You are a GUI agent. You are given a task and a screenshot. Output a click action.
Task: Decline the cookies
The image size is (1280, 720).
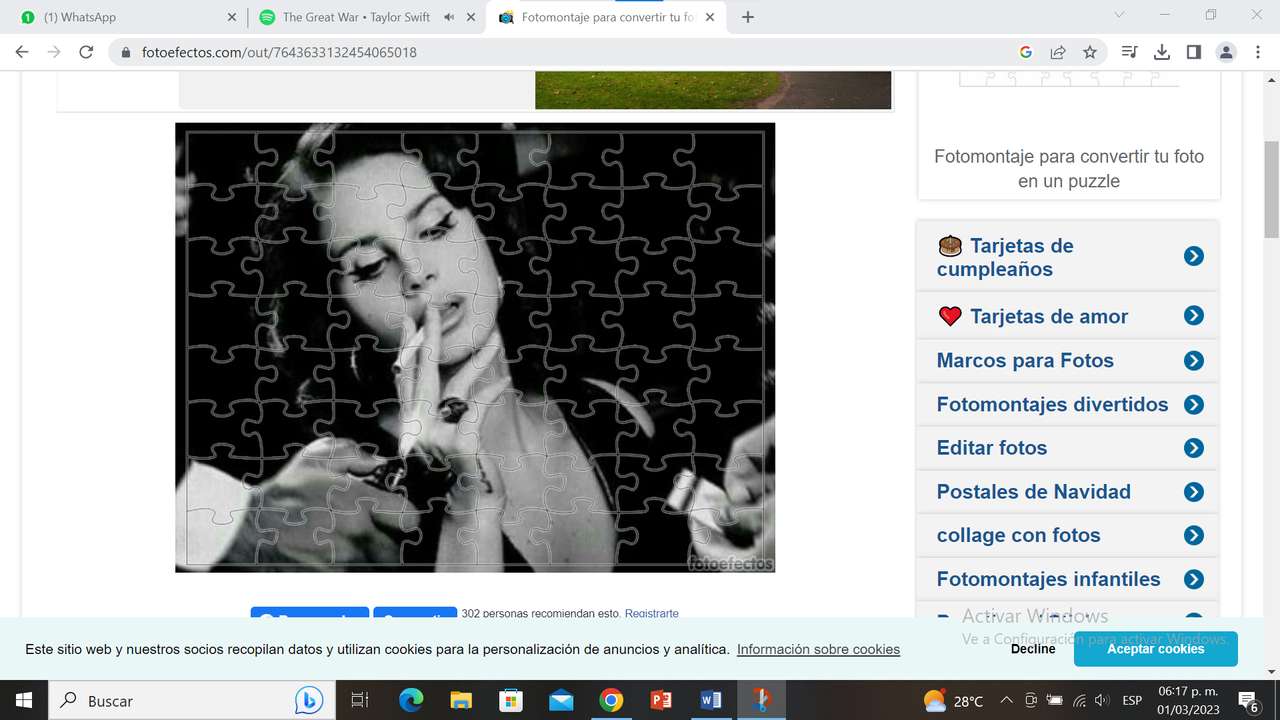pos(1033,649)
